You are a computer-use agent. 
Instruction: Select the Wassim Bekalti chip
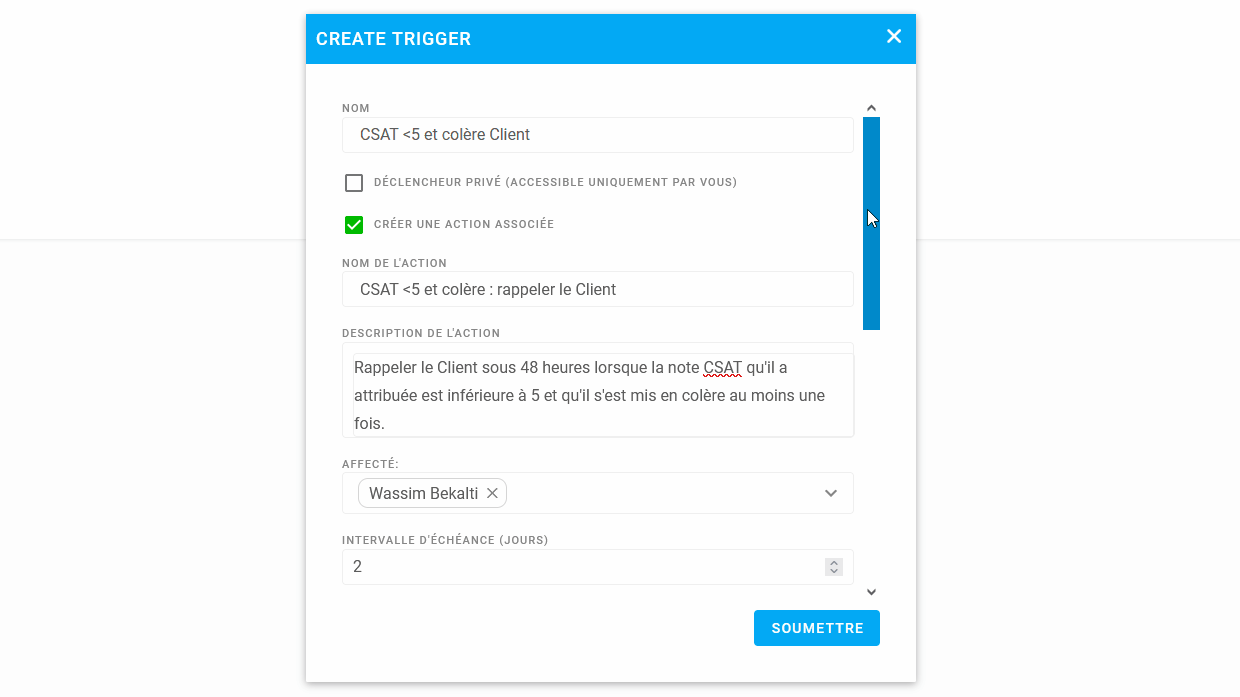[x=423, y=493]
